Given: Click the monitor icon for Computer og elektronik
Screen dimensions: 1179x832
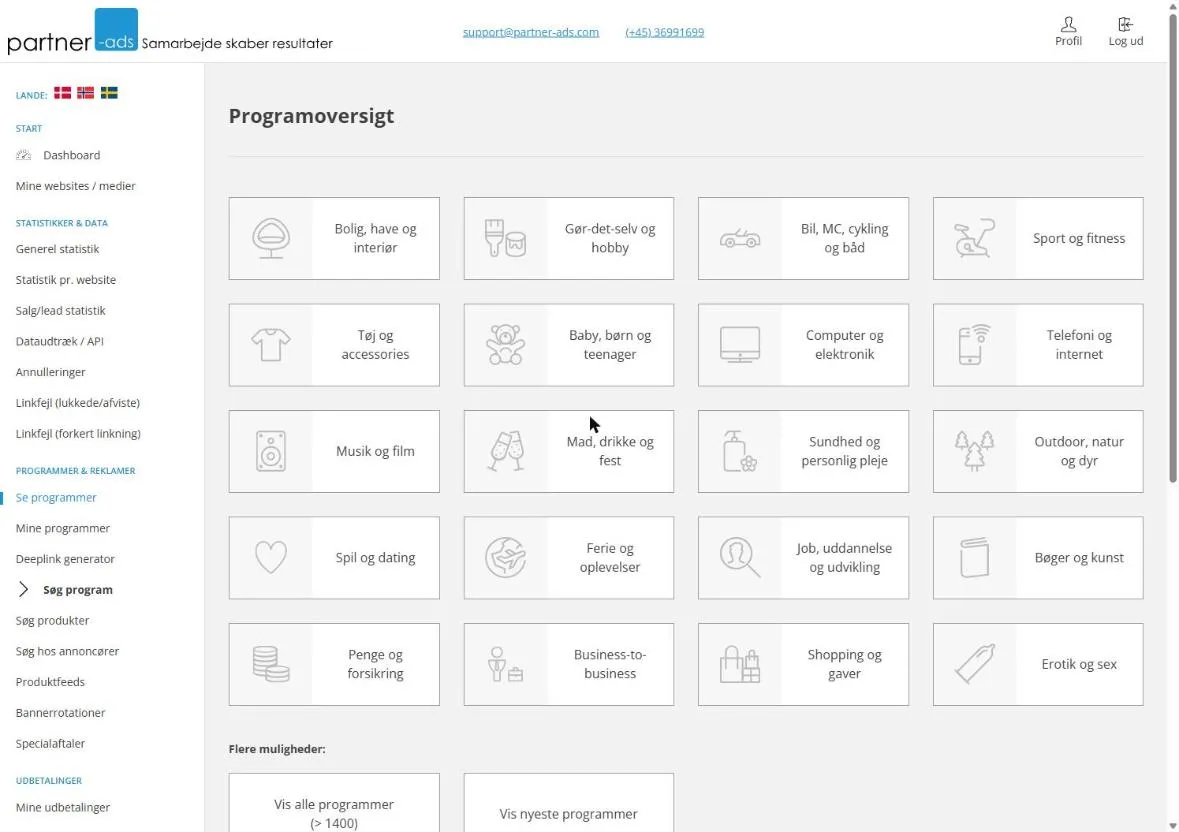Looking at the screenshot, I should (740, 345).
